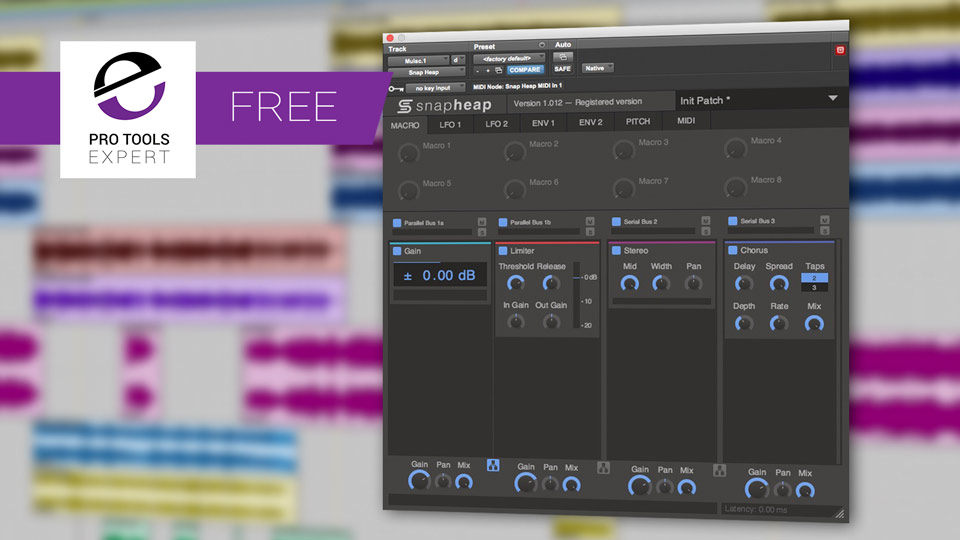Click the plug-in automation enable icon under Auto
Viewport: 960px width, 540px height.
click(563, 57)
